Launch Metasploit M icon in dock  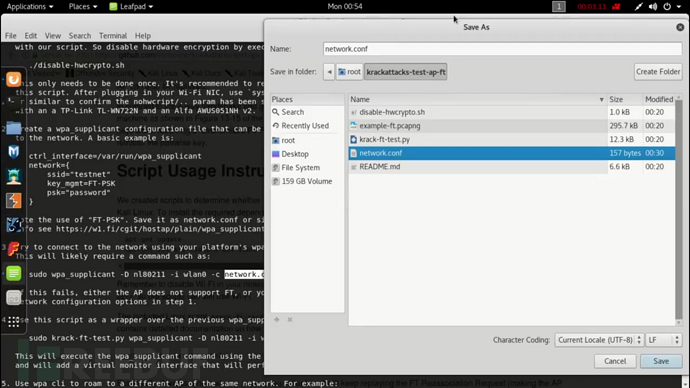point(14,152)
